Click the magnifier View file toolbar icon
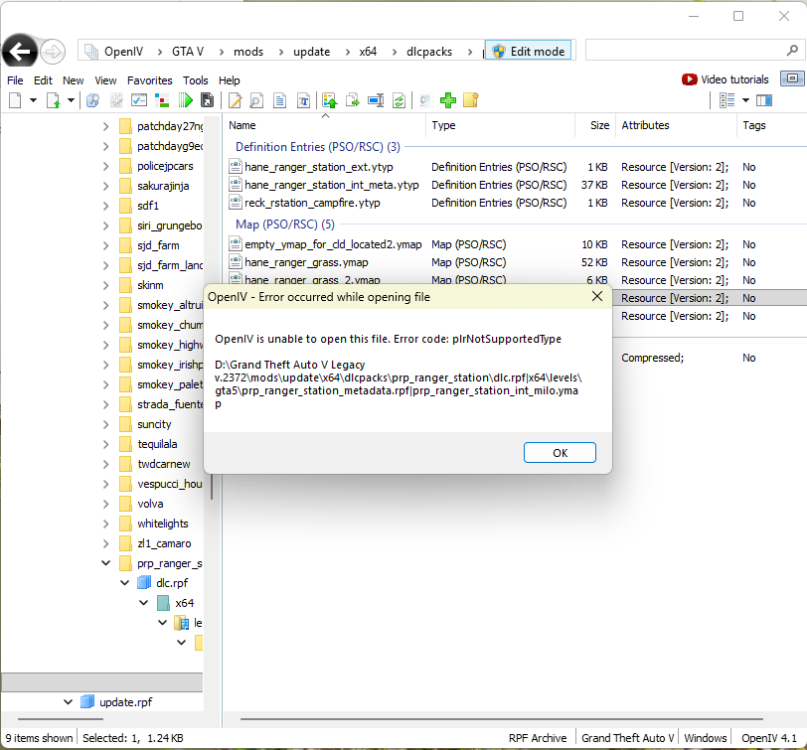Image resolution: width=807 pixels, height=750 pixels. click(x=256, y=100)
